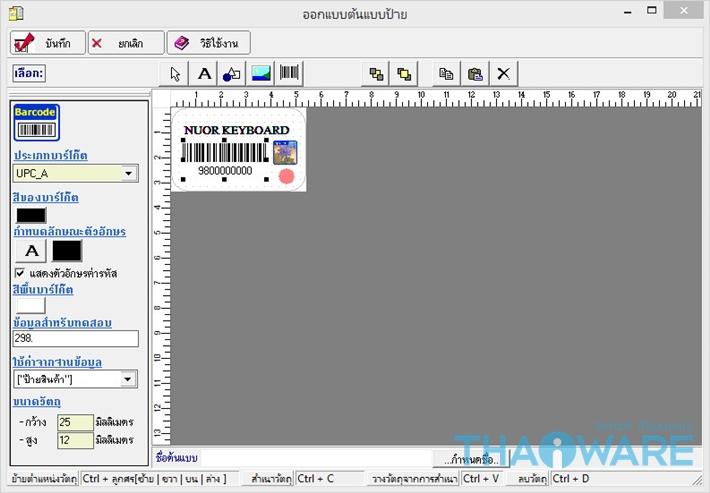710x493 pixels.
Task: Click the สีพื้นบาร์โค๊ต link label
Action: pyautogui.click(x=43, y=290)
